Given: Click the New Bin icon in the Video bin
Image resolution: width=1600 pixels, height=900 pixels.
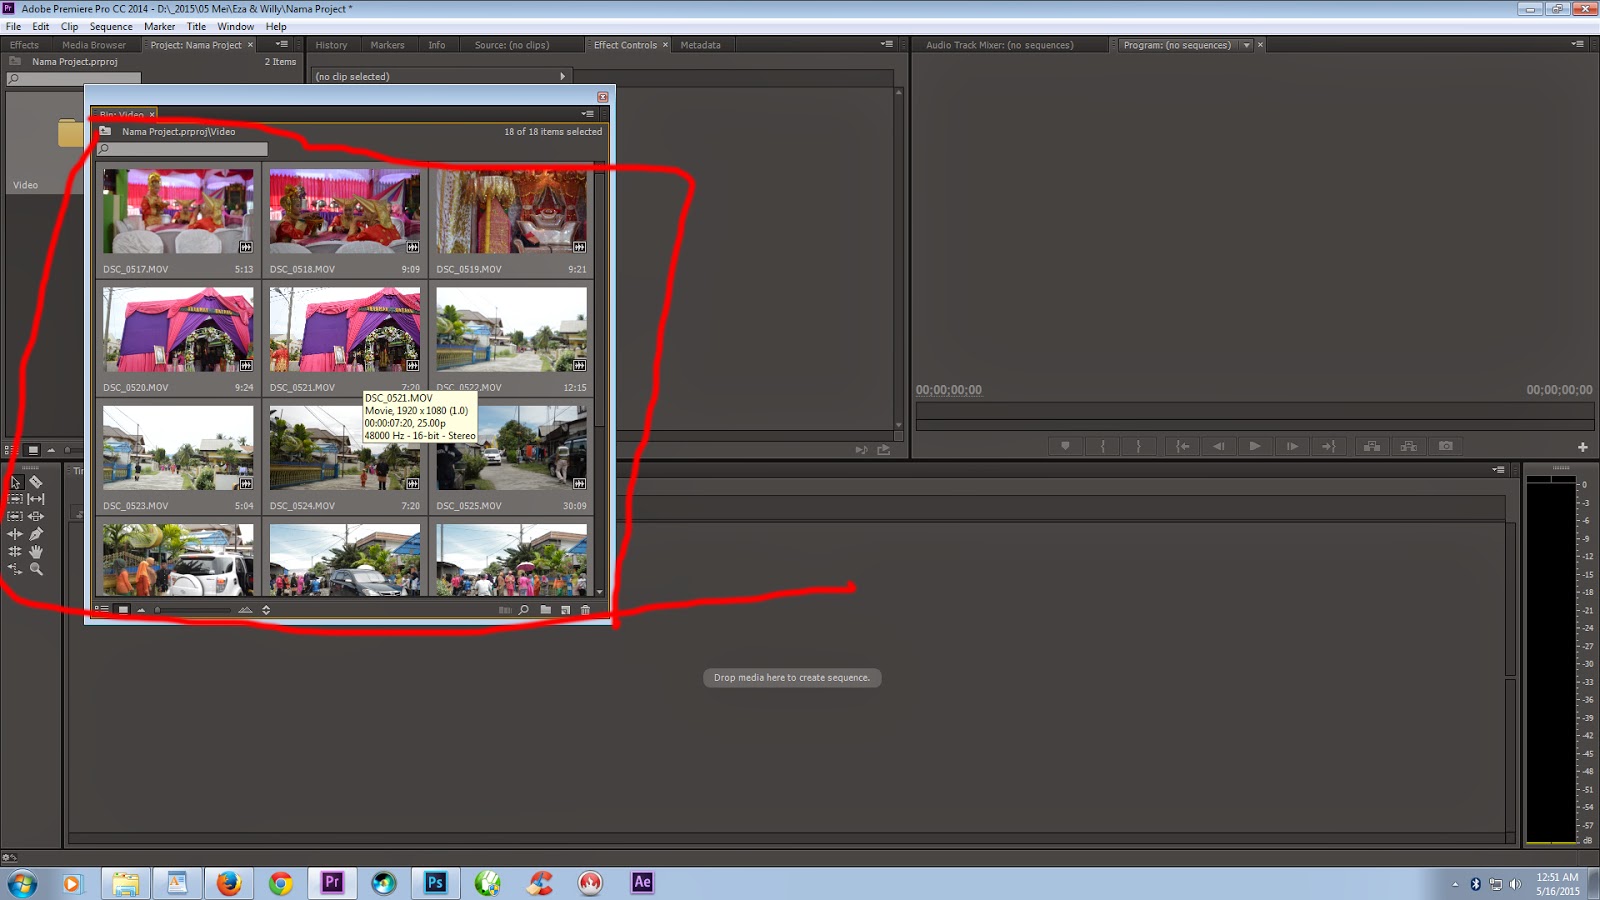Looking at the screenshot, I should [546, 609].
